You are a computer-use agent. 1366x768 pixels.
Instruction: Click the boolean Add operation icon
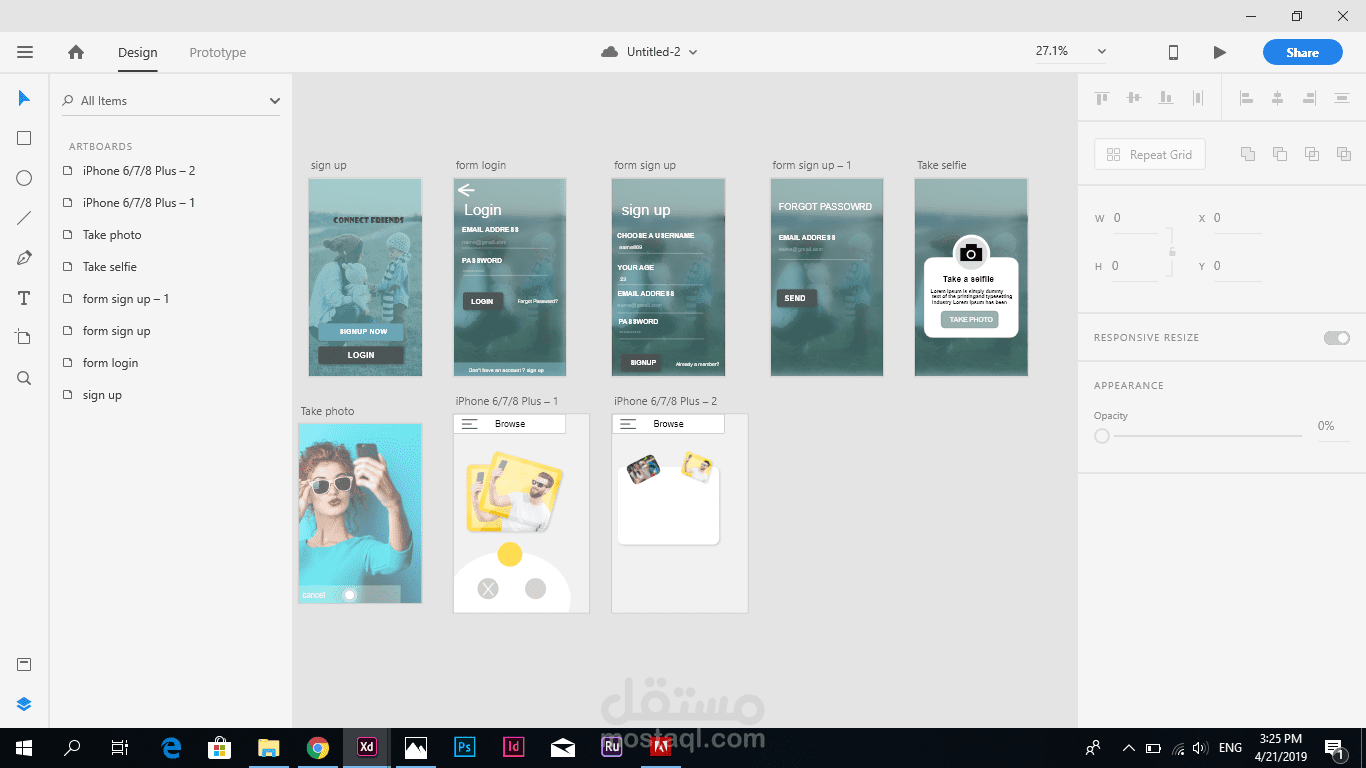point(1248,154)
